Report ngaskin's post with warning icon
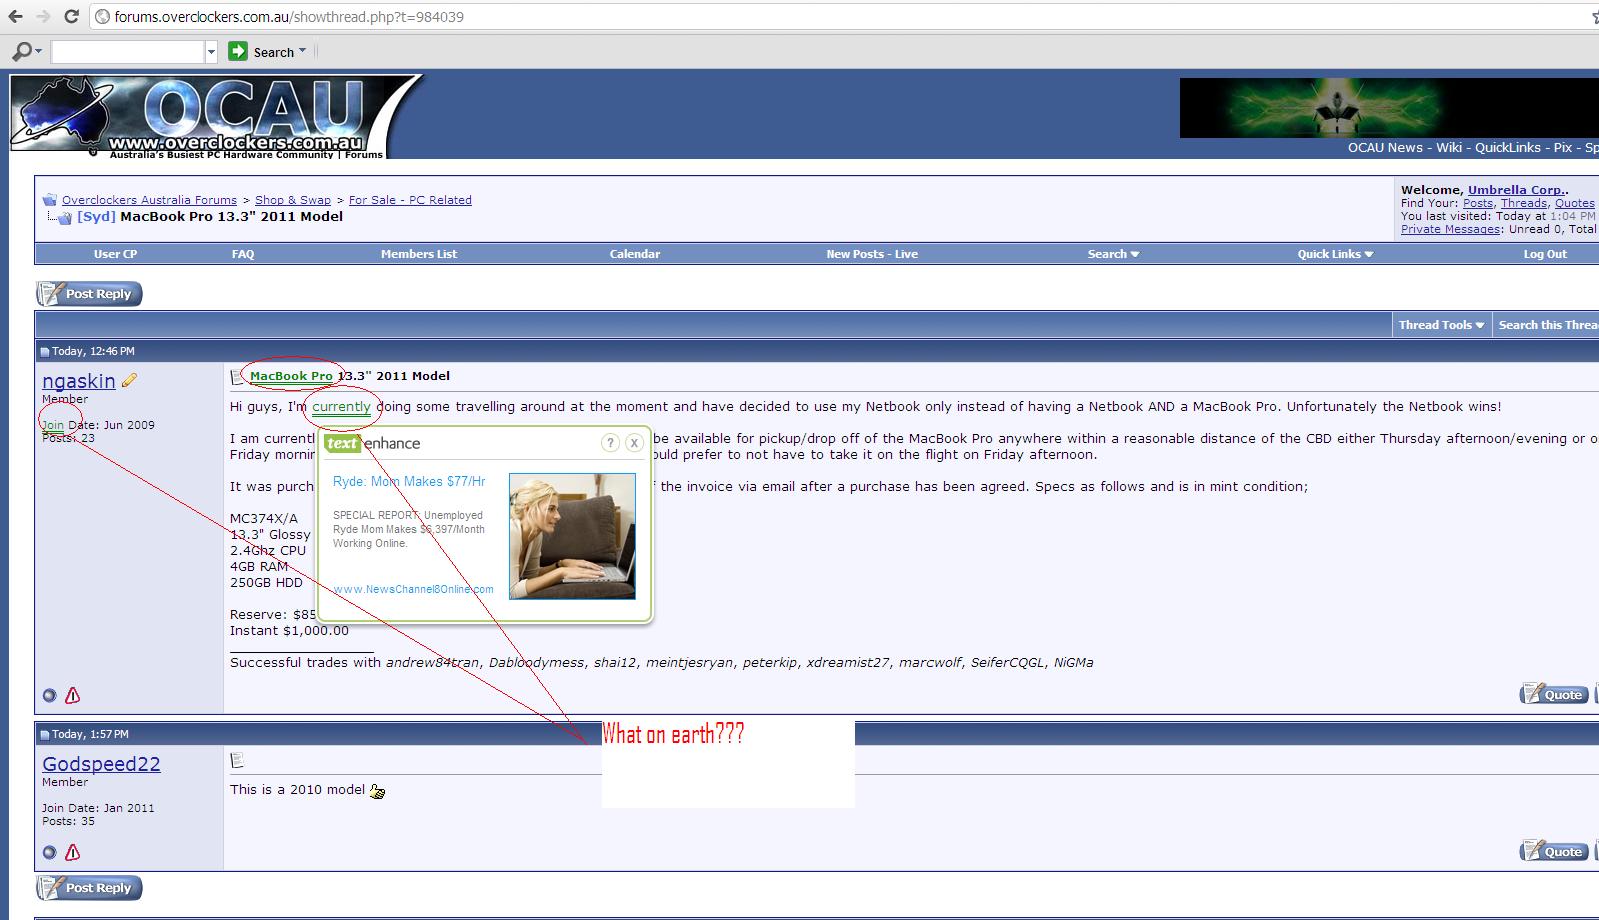This screenshot has width=1599, height=920. tap(72, 695)
